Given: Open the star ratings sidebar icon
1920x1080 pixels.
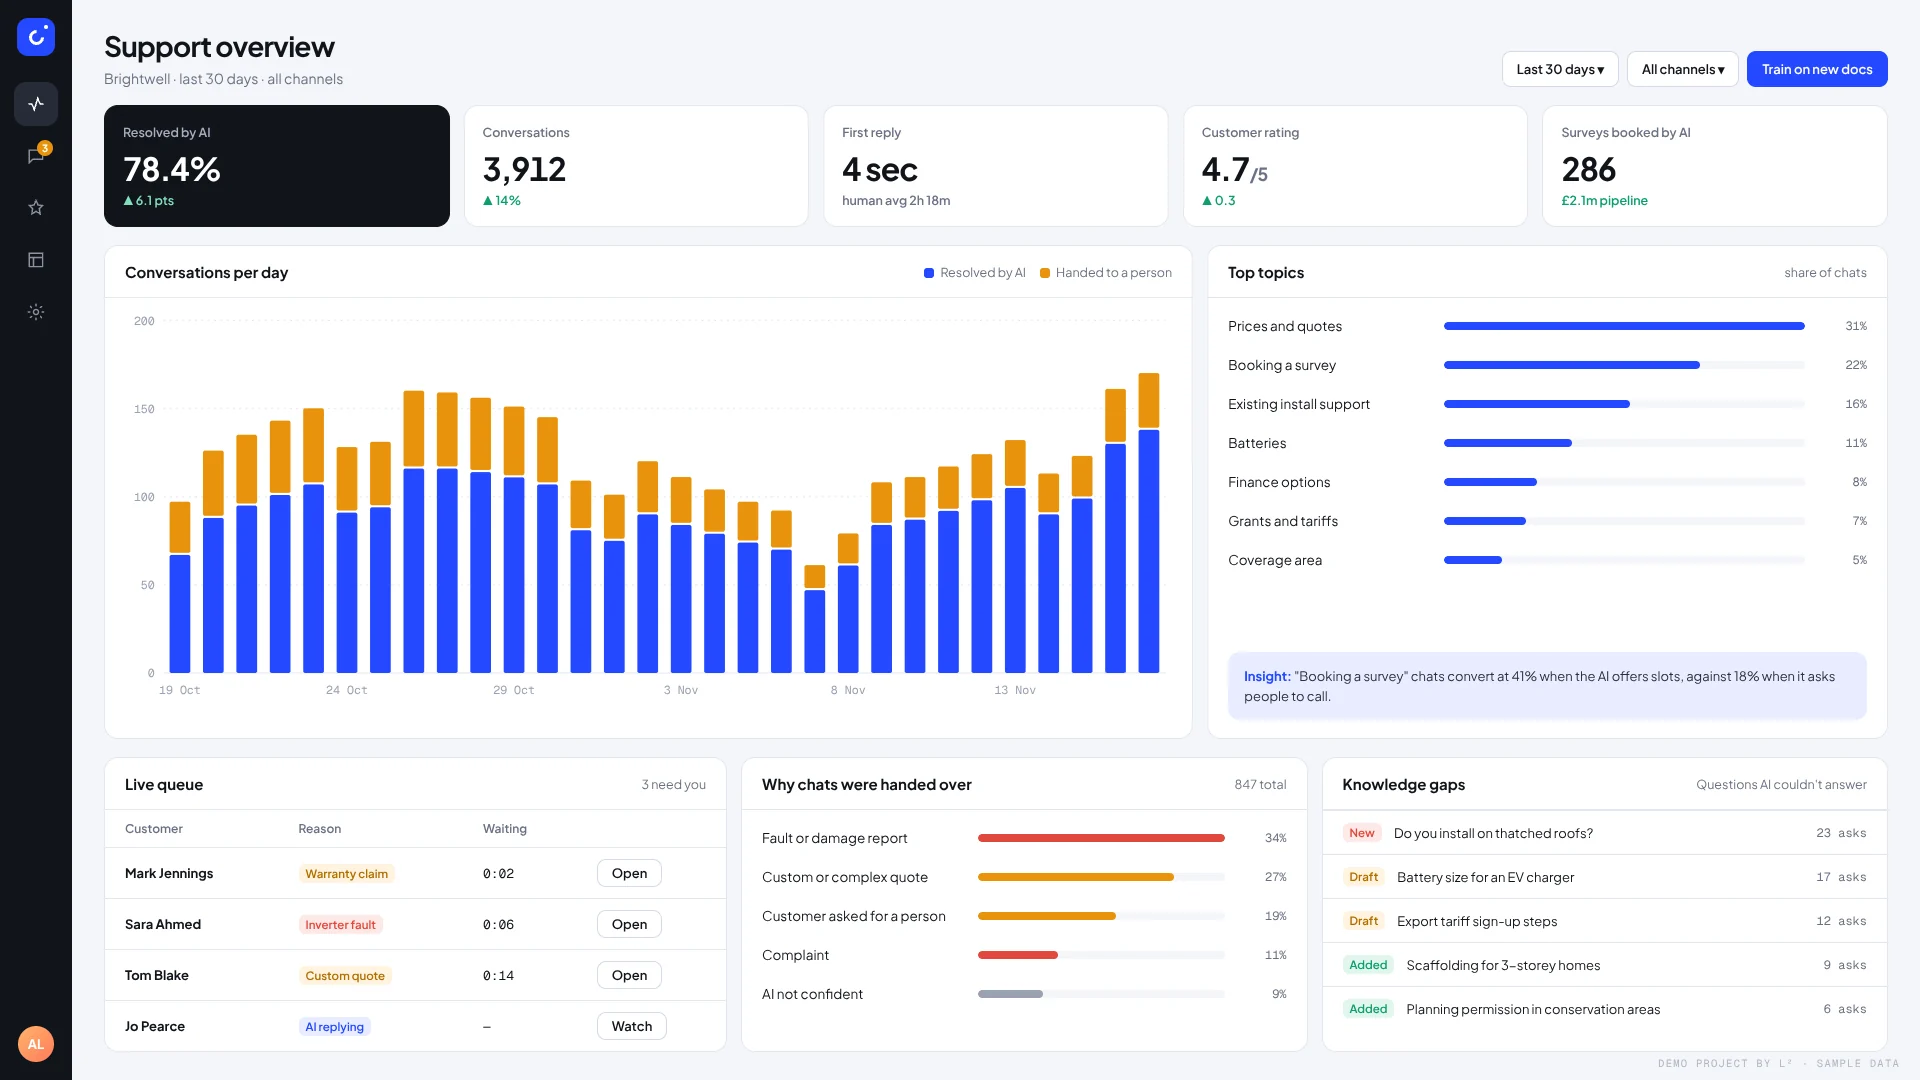Looking at the screenshot, I should click(36, 208).
